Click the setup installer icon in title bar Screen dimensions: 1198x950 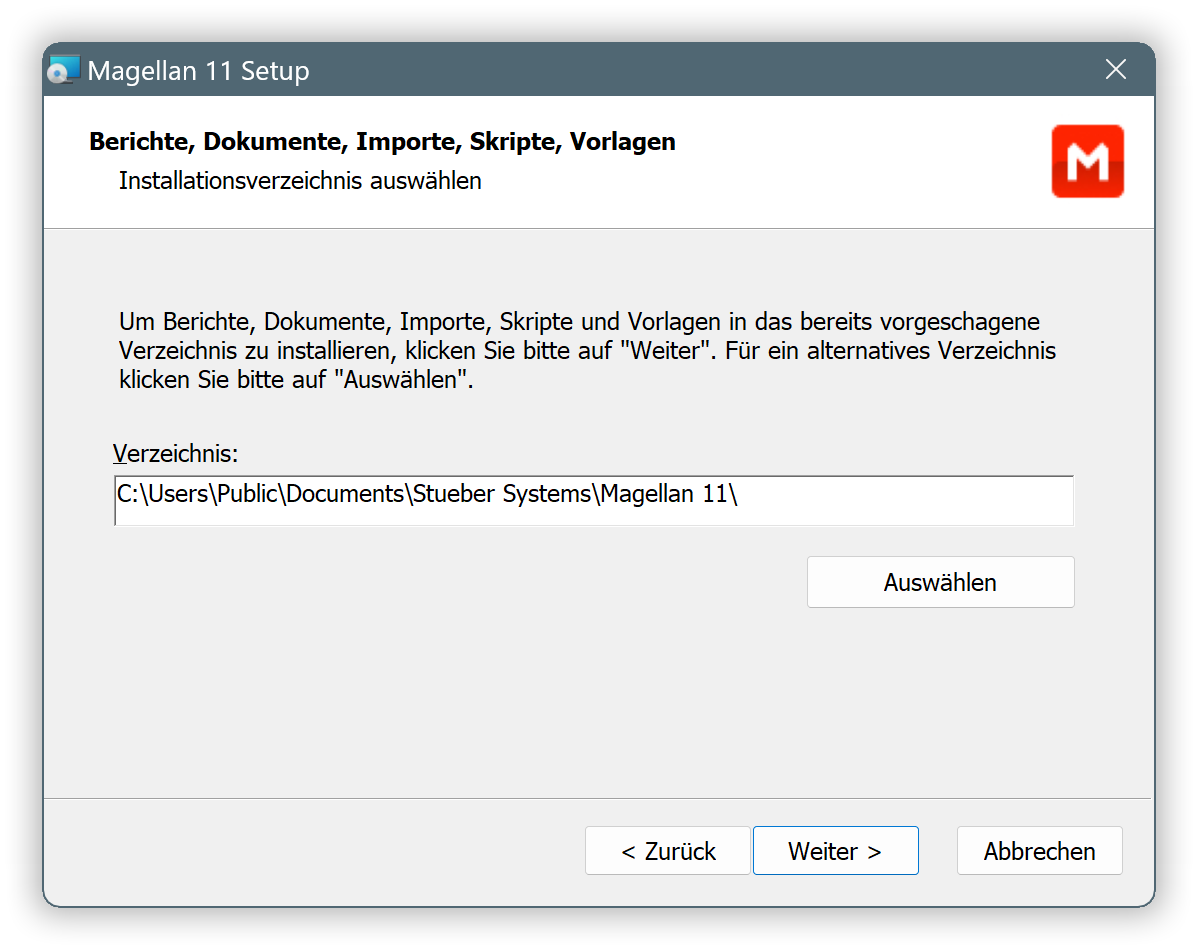click(x=63, y=70)
